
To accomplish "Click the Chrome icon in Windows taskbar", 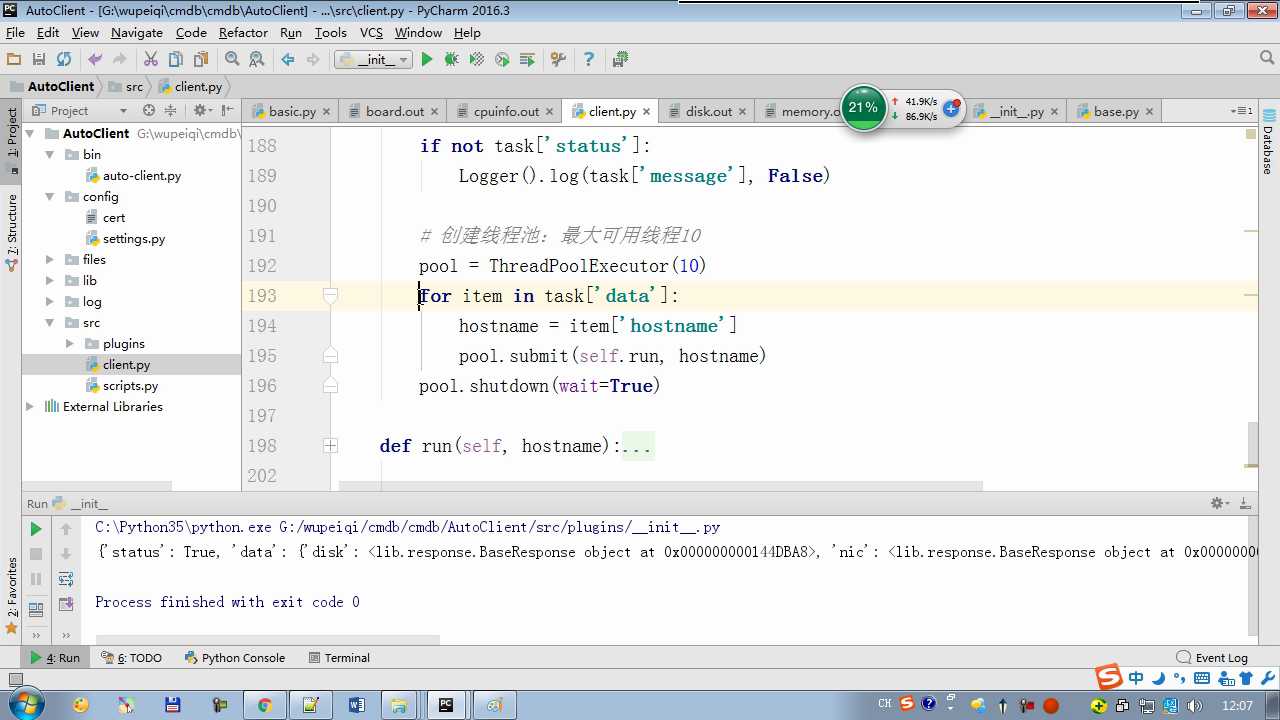I will [265, 705].
